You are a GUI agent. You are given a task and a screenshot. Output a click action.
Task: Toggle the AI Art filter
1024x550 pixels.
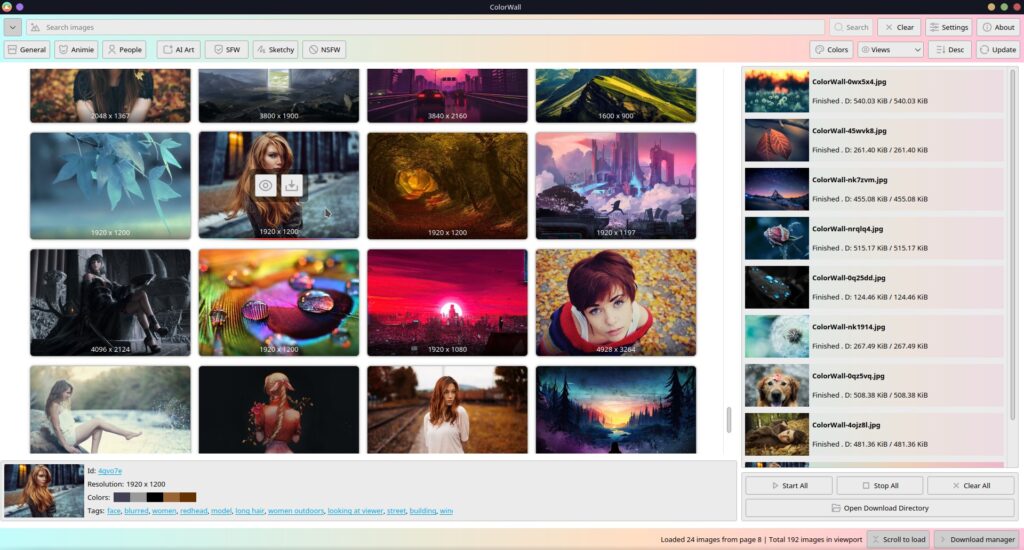[x=179, y=49]
